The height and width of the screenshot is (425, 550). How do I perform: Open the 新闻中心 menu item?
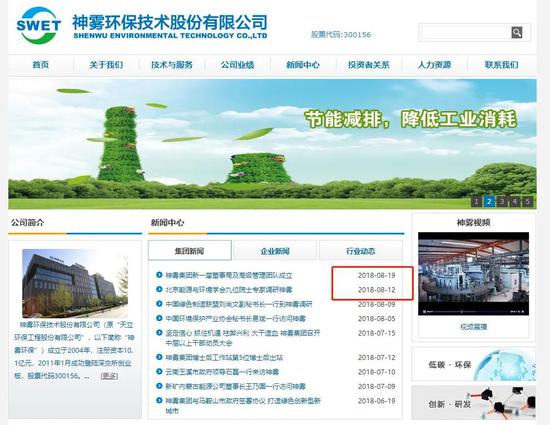click(x=303, y=65)
